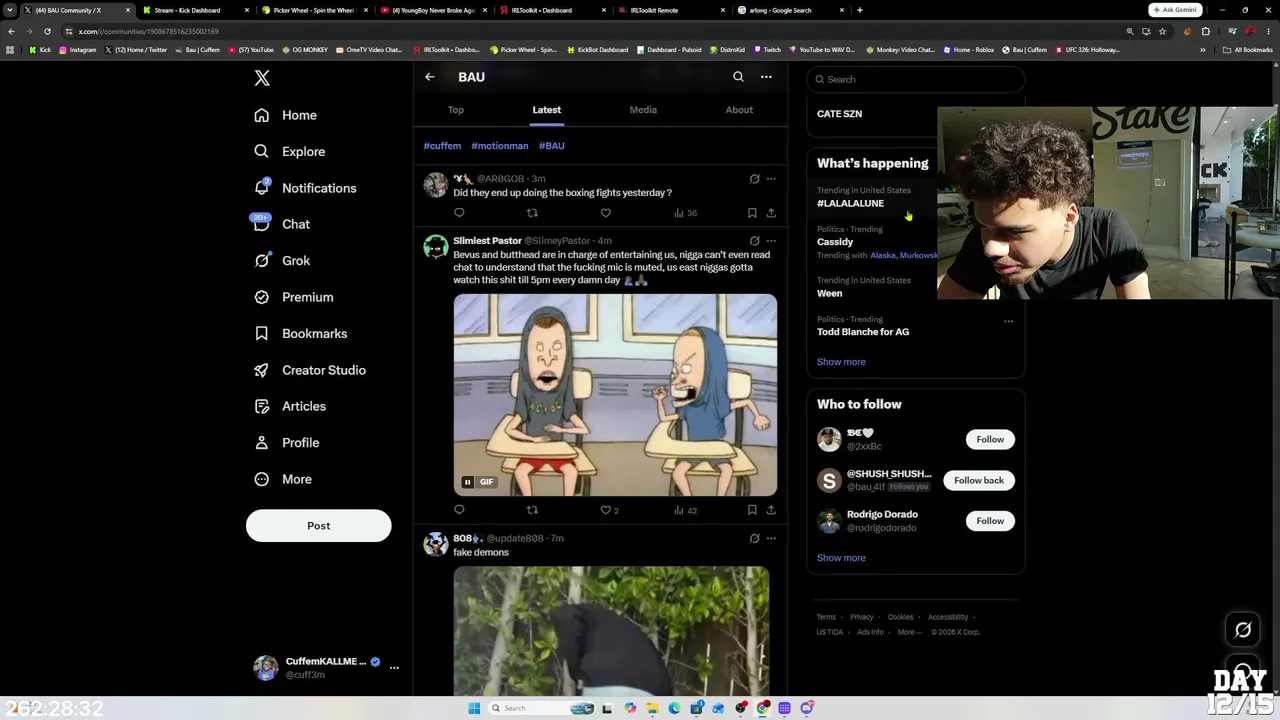
Task: Open the Beavis and Butt-Head GIF
Action: pos(615,395)
